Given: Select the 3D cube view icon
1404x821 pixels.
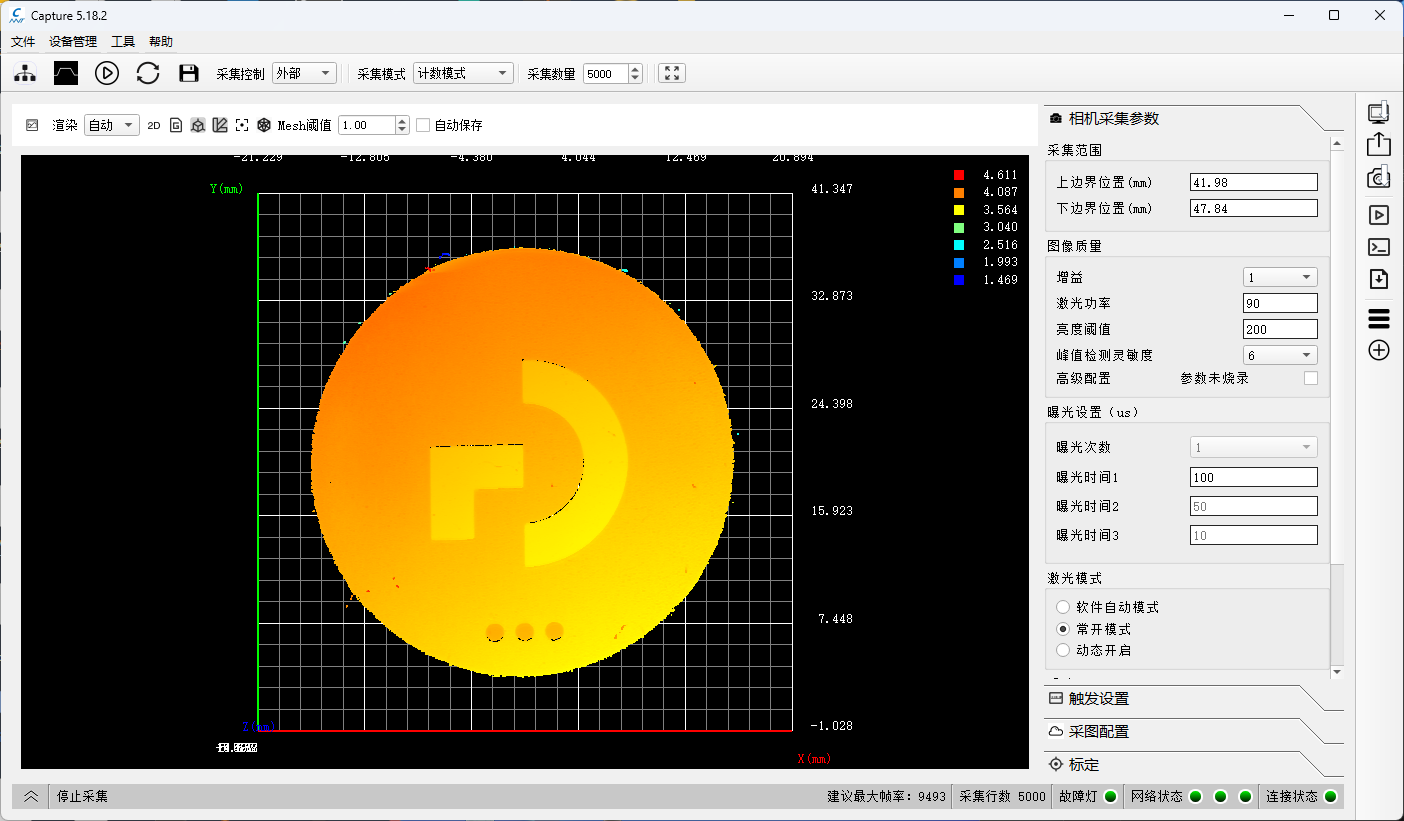Looking at the screenshot, I should (198, 125).
